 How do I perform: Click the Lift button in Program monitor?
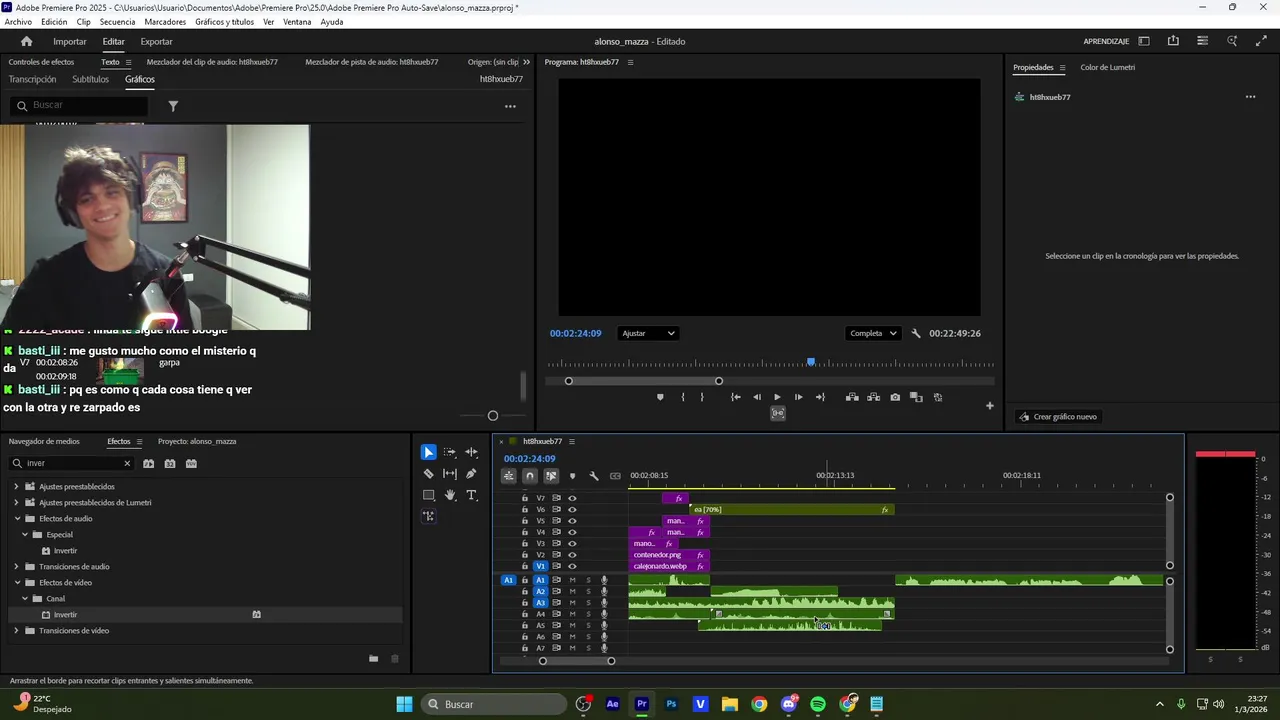click(852, 397)
